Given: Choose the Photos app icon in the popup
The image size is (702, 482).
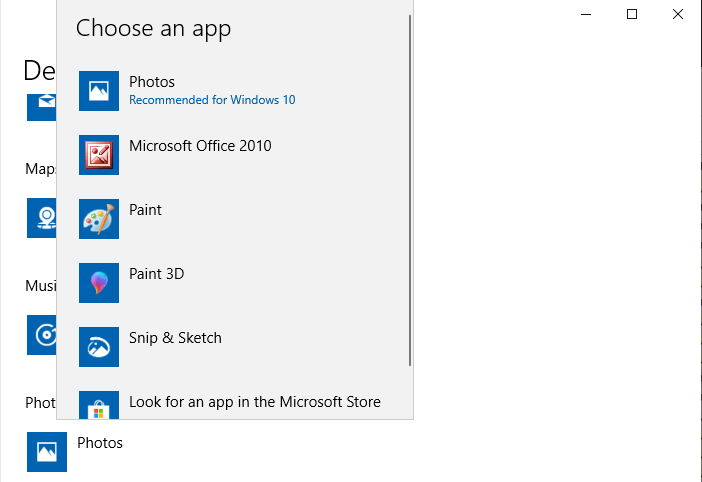Looking at the screenshot, I should (x=99, y=91).
